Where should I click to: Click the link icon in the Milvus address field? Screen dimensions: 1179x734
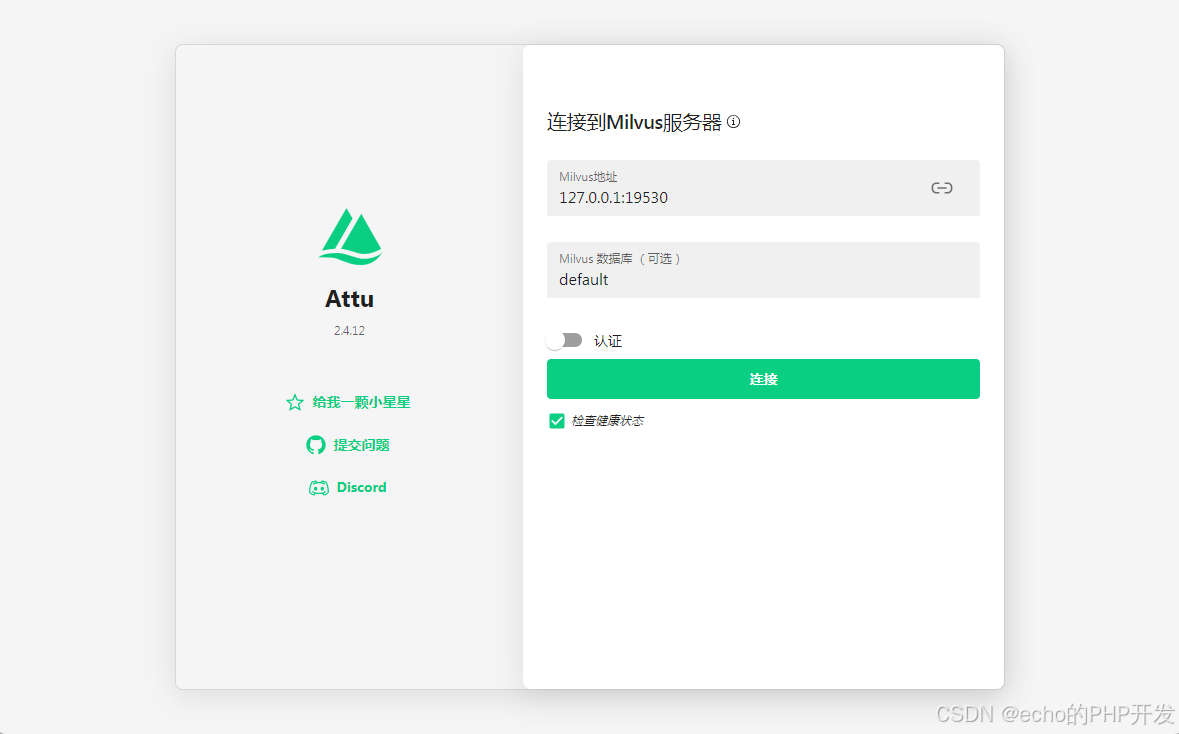(941, 188)
